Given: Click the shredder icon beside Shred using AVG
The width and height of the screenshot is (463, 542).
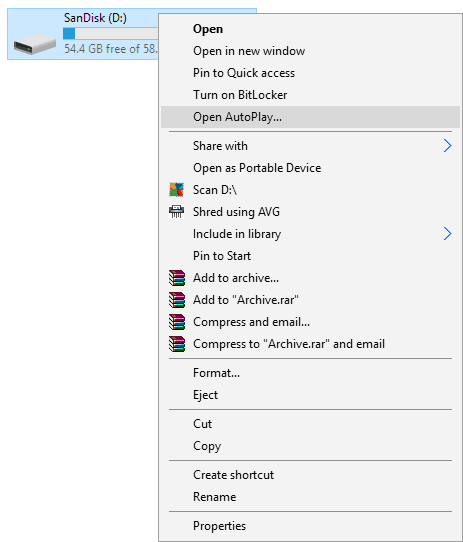Looking at the screenshot, I should 176,212.
